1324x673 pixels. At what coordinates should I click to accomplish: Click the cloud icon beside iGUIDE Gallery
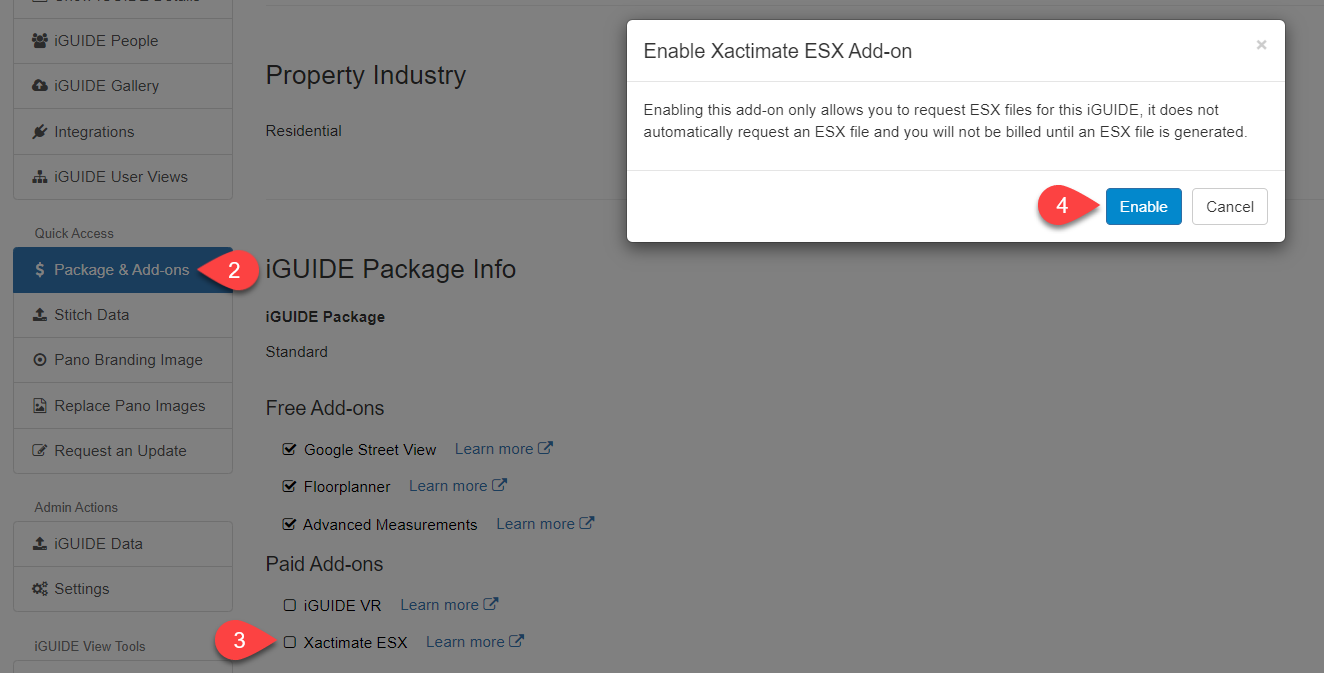[x=40, y=86]
